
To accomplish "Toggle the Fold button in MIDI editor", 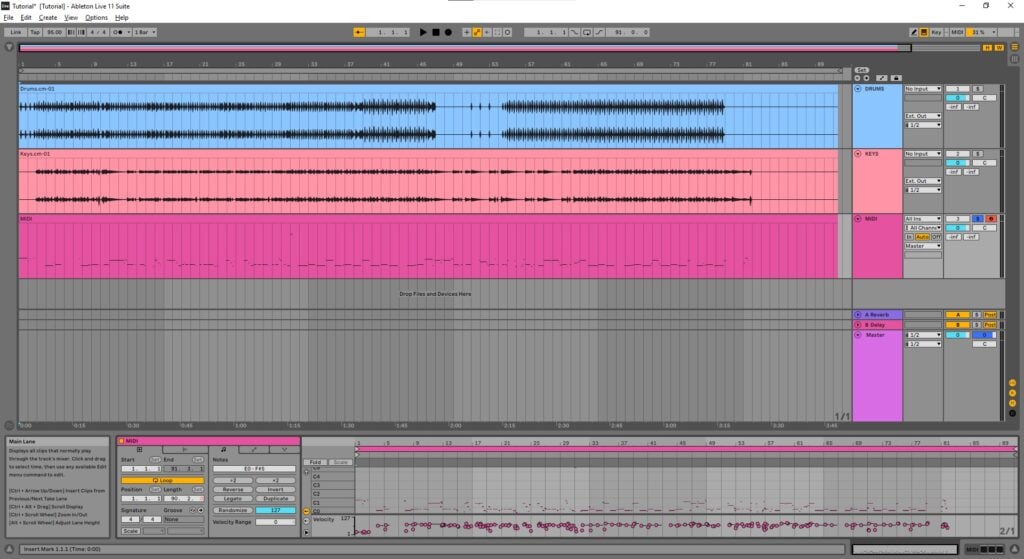I will (x=315, y=462).
